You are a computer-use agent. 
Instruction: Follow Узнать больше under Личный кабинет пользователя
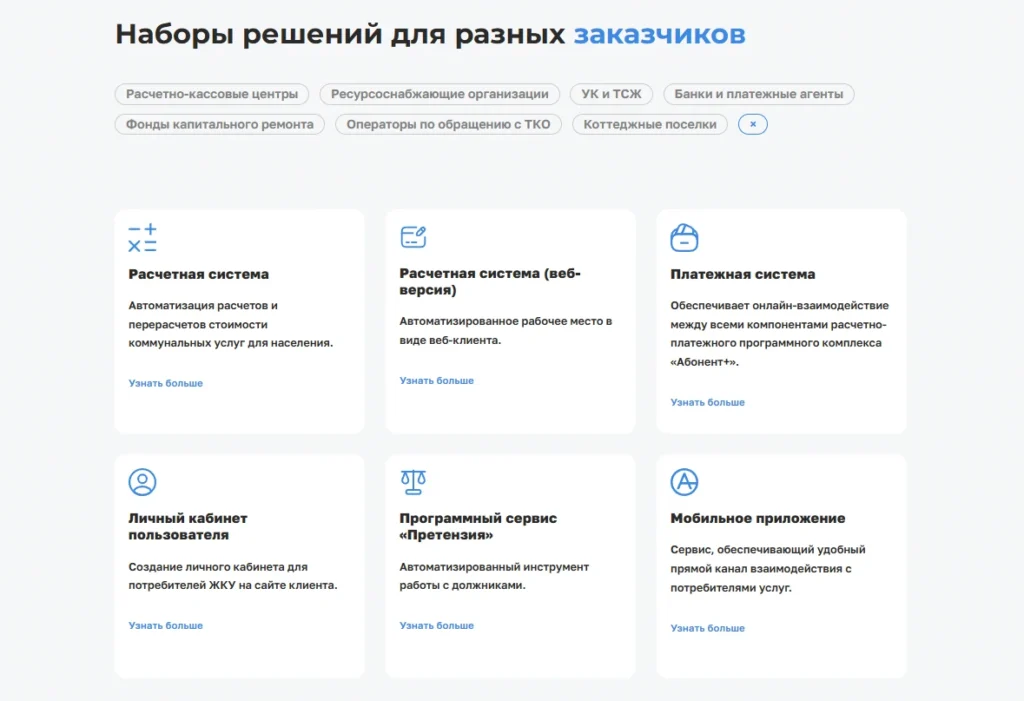[166, 626]
